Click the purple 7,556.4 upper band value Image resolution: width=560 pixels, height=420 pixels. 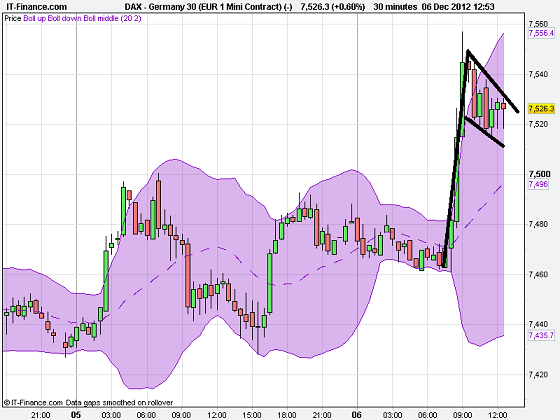pos(541,33)
